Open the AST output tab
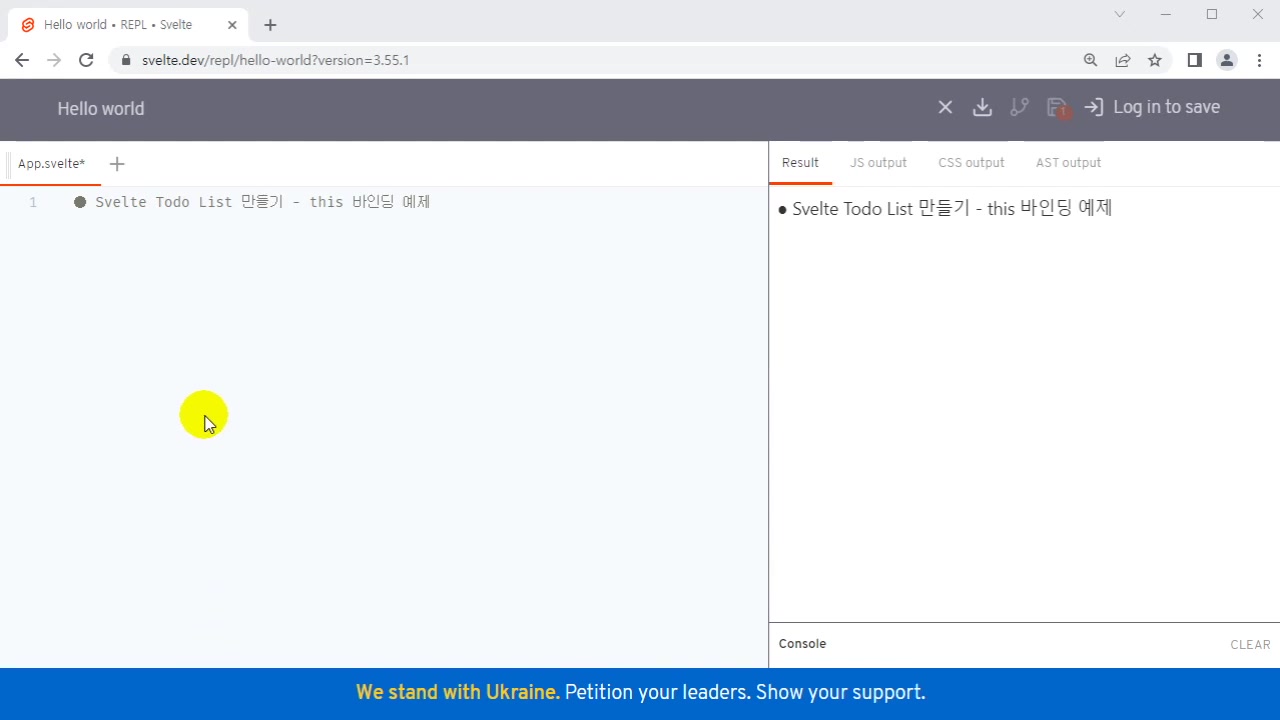 [1068, 163]
